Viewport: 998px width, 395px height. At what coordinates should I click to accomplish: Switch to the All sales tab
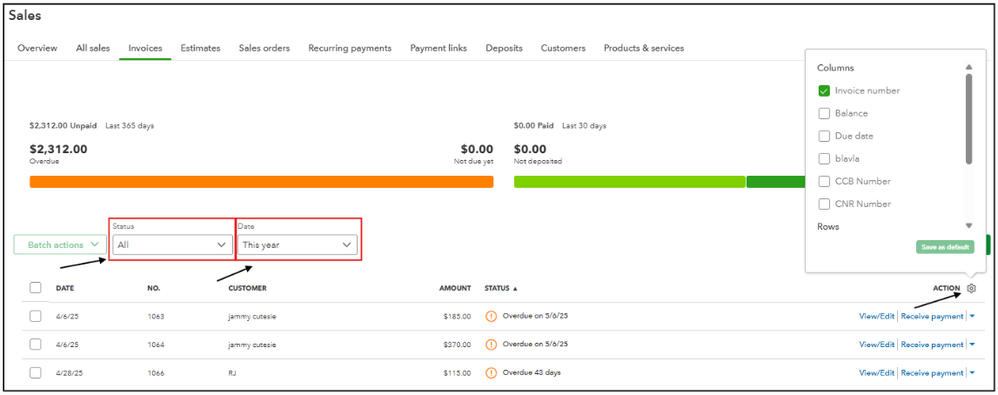click(93, 48)
